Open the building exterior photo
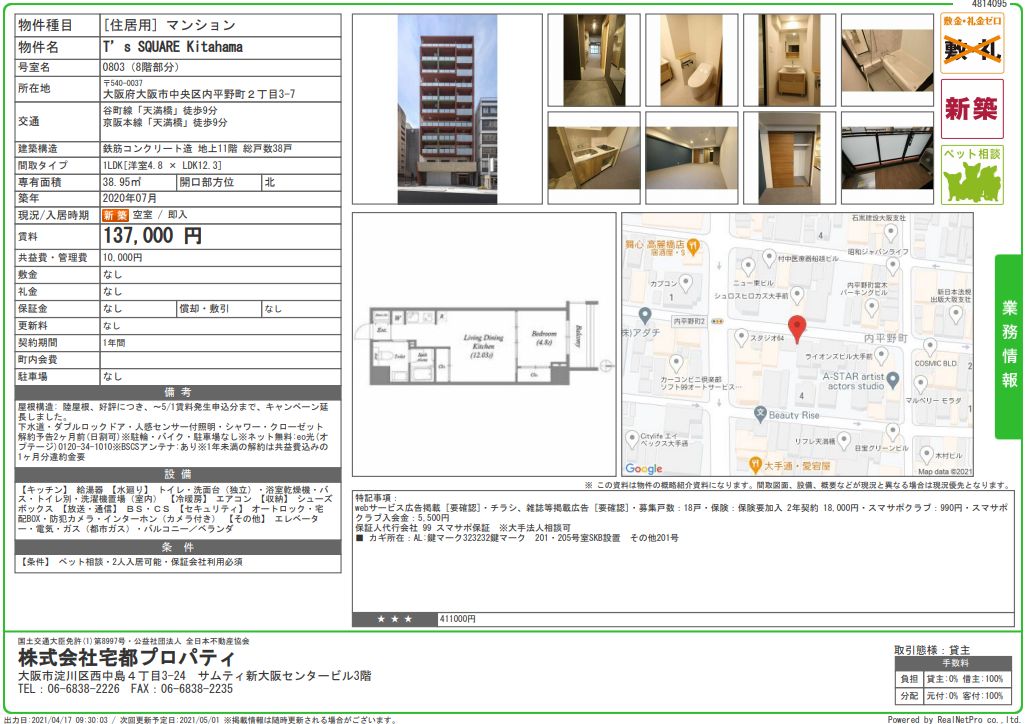This screenshot has height=724, width=1026. pos(447,109)
